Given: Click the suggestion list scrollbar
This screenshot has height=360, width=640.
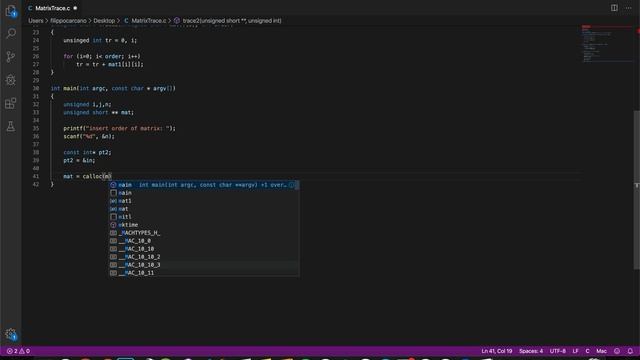Looking at the screenshot, I should tap(297, 185).
